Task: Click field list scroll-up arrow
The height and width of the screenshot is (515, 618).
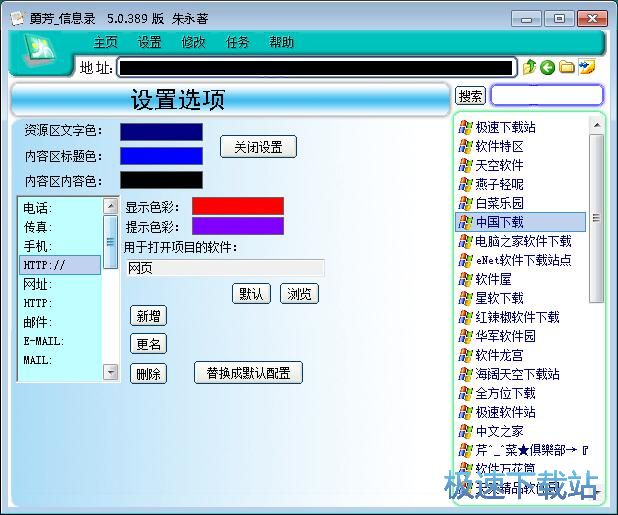Action: (x=111, y=206)
